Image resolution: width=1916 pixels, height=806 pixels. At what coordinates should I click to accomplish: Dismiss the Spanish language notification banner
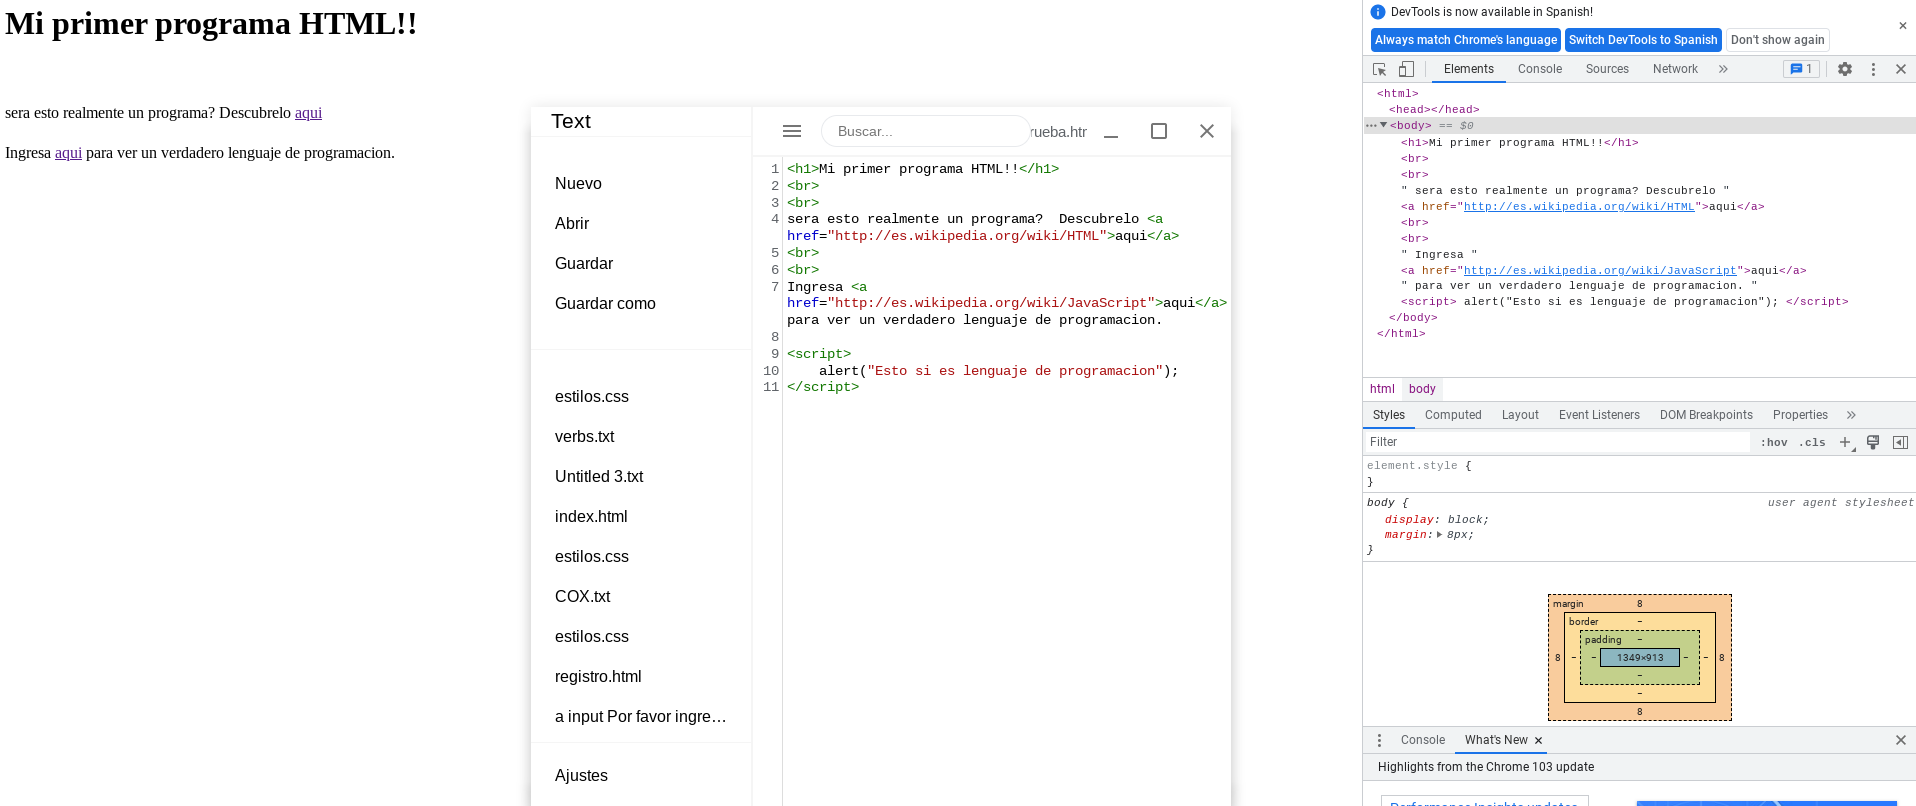click(1902, 26)
